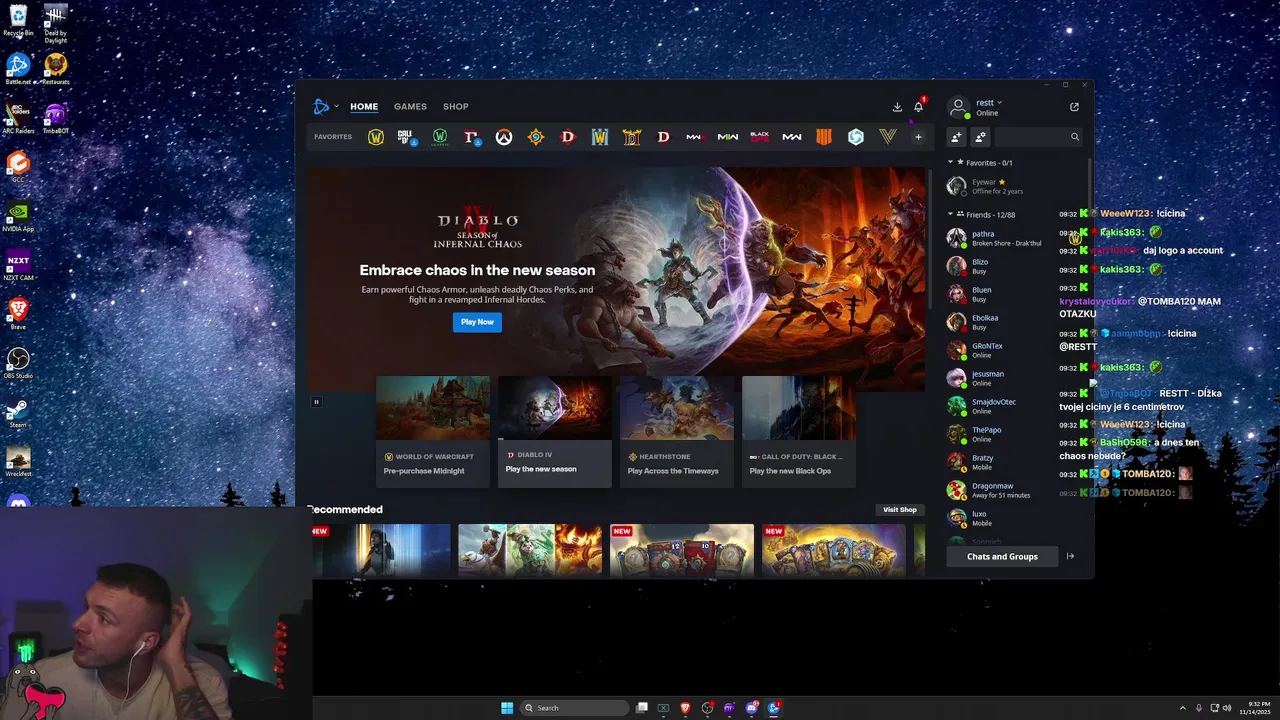Select friend Eyewar in Favorites
1280x720 pixels.
click(x=1014, y=186)
